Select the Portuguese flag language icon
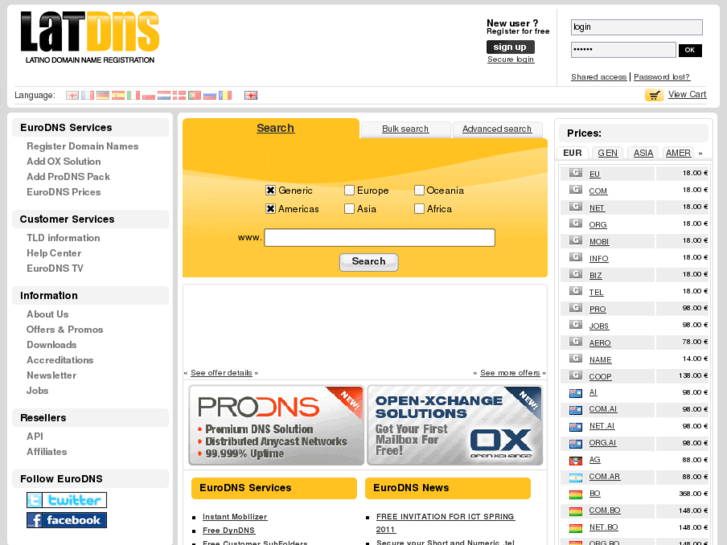 pyautogui.click(x=194, y=95)
